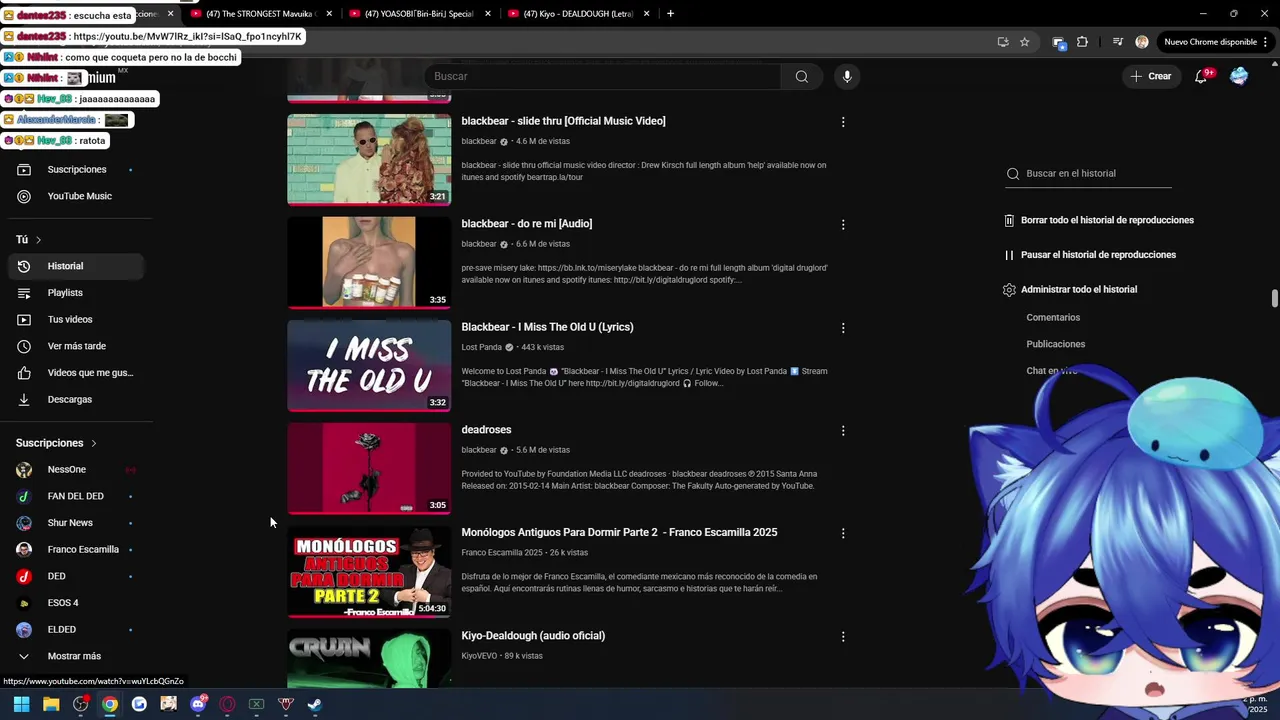Open FAN DEL DED channel
Screen dimensions: 1280x720
click(75, 497)
